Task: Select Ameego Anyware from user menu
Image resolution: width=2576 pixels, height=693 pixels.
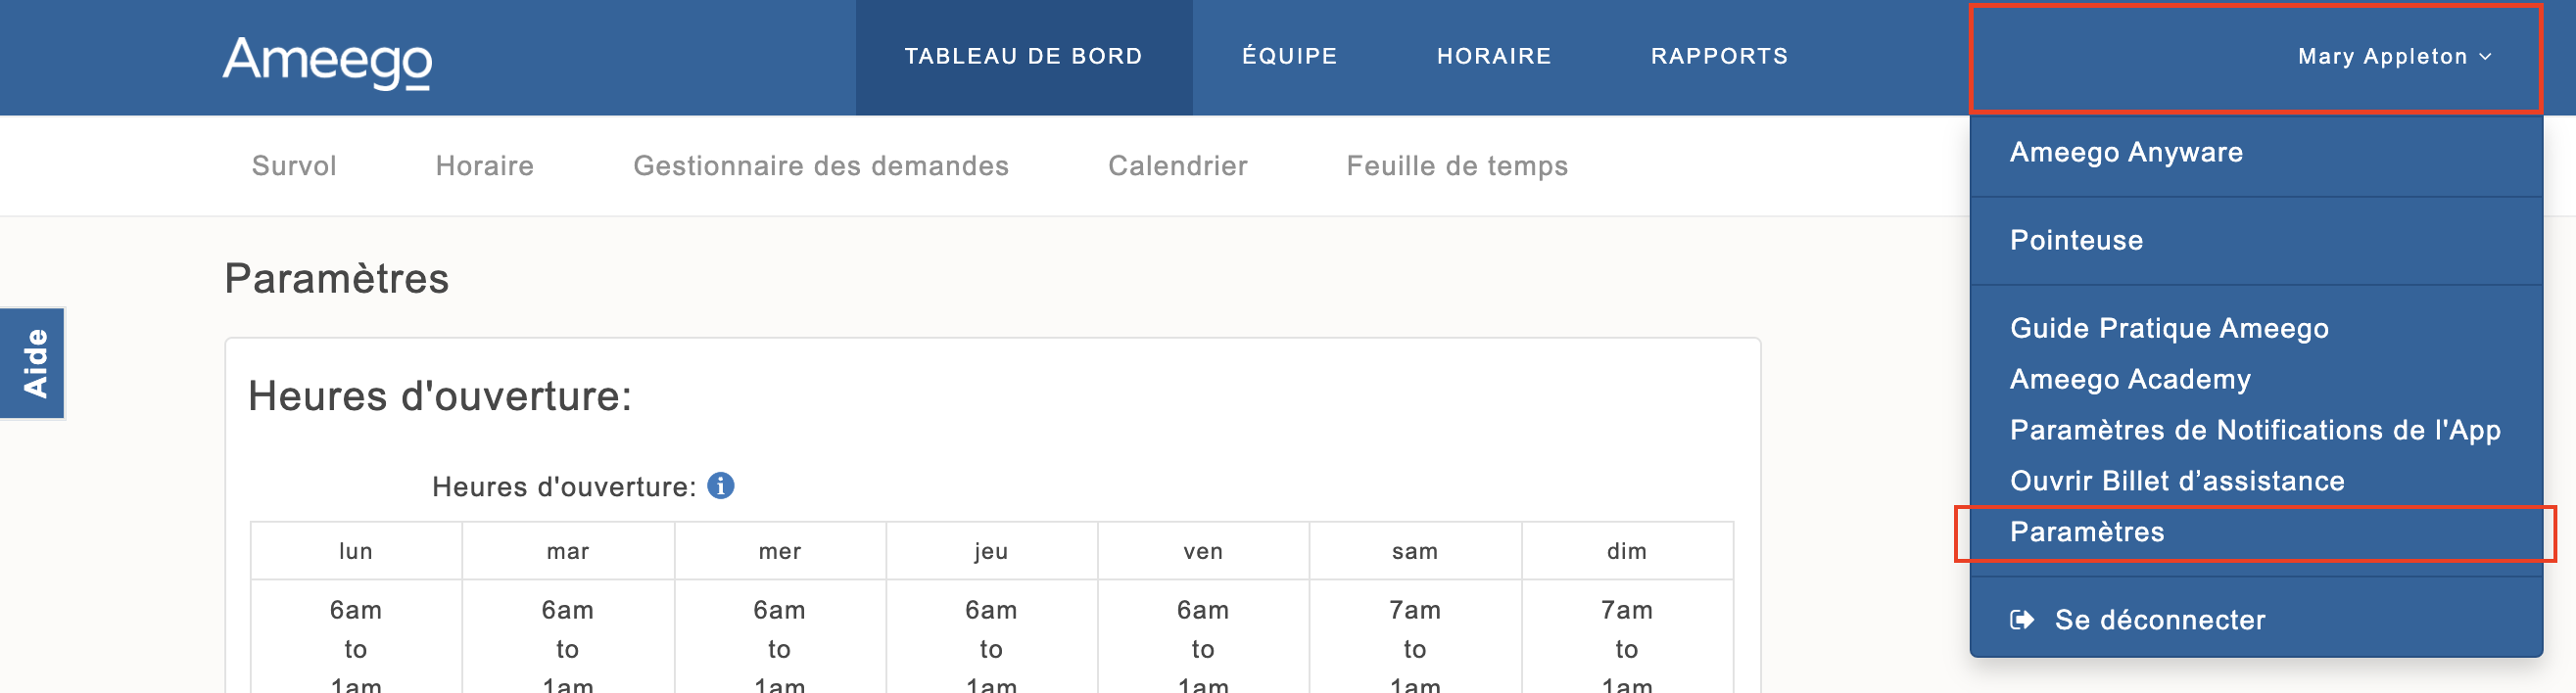Action: pos(2126,152)
